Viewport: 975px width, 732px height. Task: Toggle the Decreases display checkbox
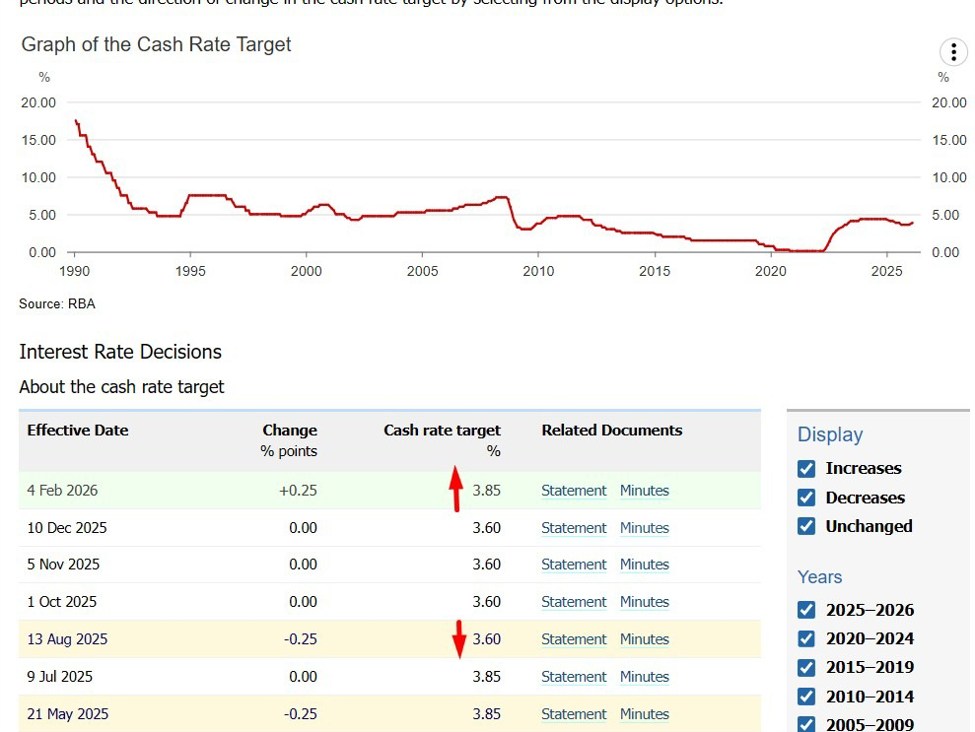807,498
